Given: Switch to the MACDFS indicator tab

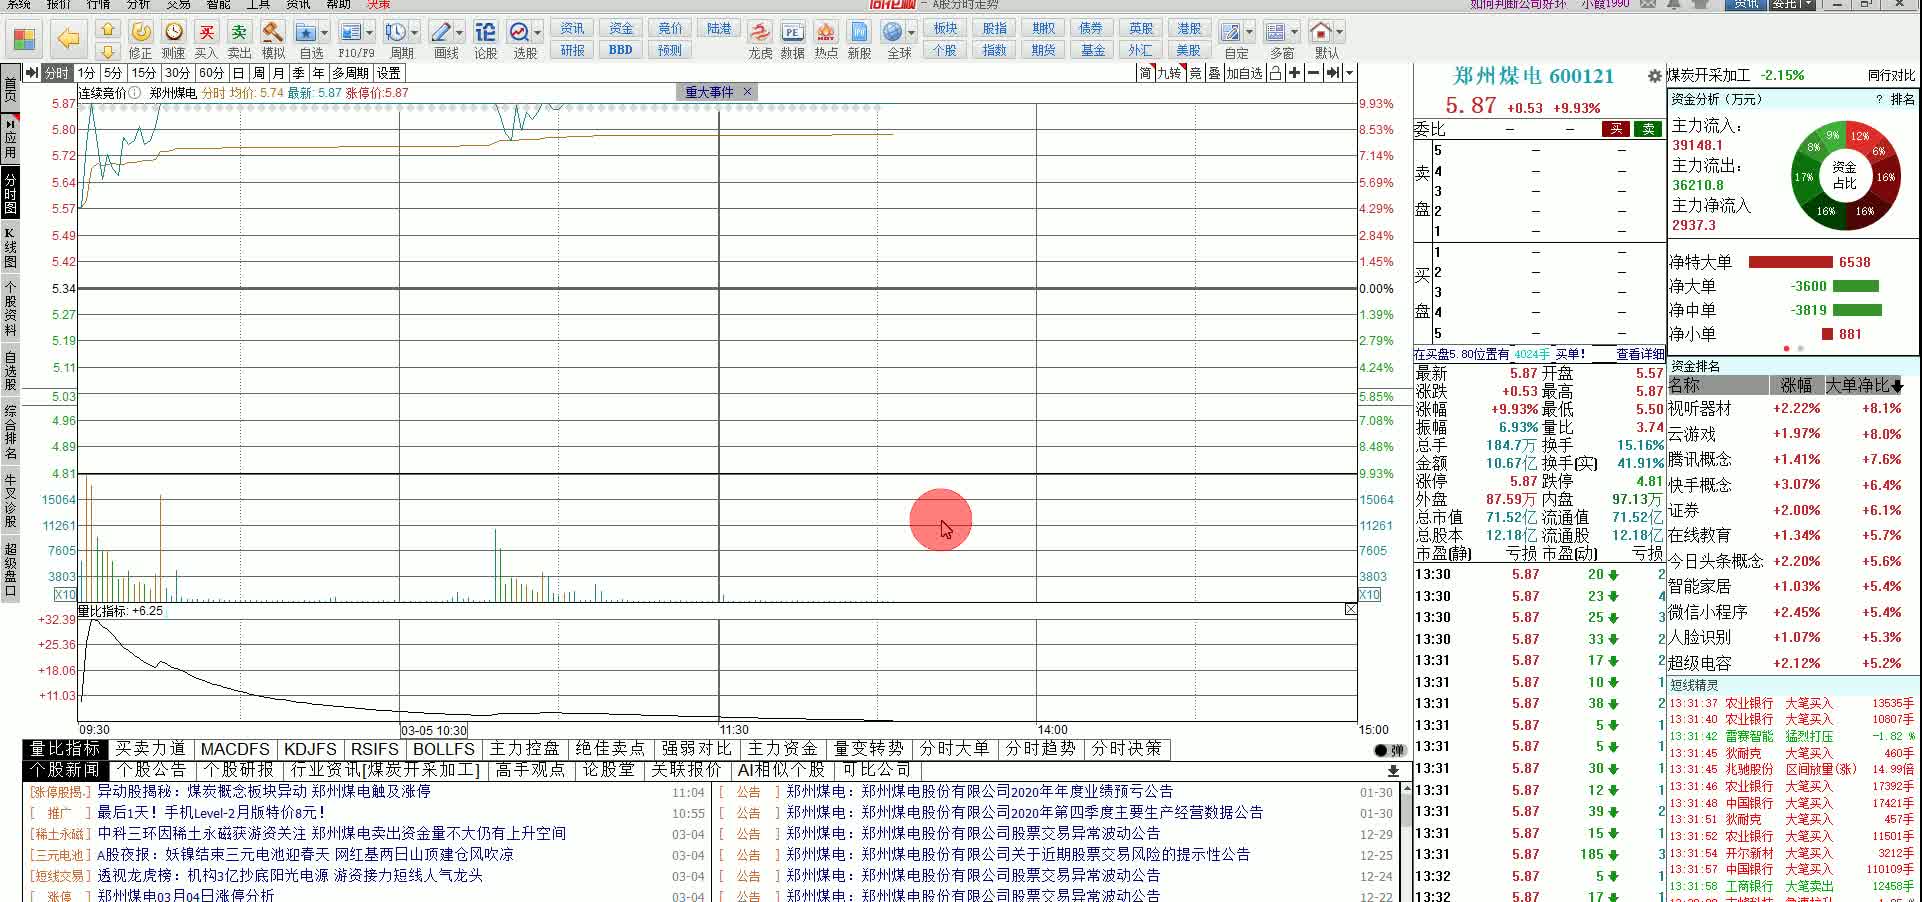Looking at the screenshot, I should point(235,749).
